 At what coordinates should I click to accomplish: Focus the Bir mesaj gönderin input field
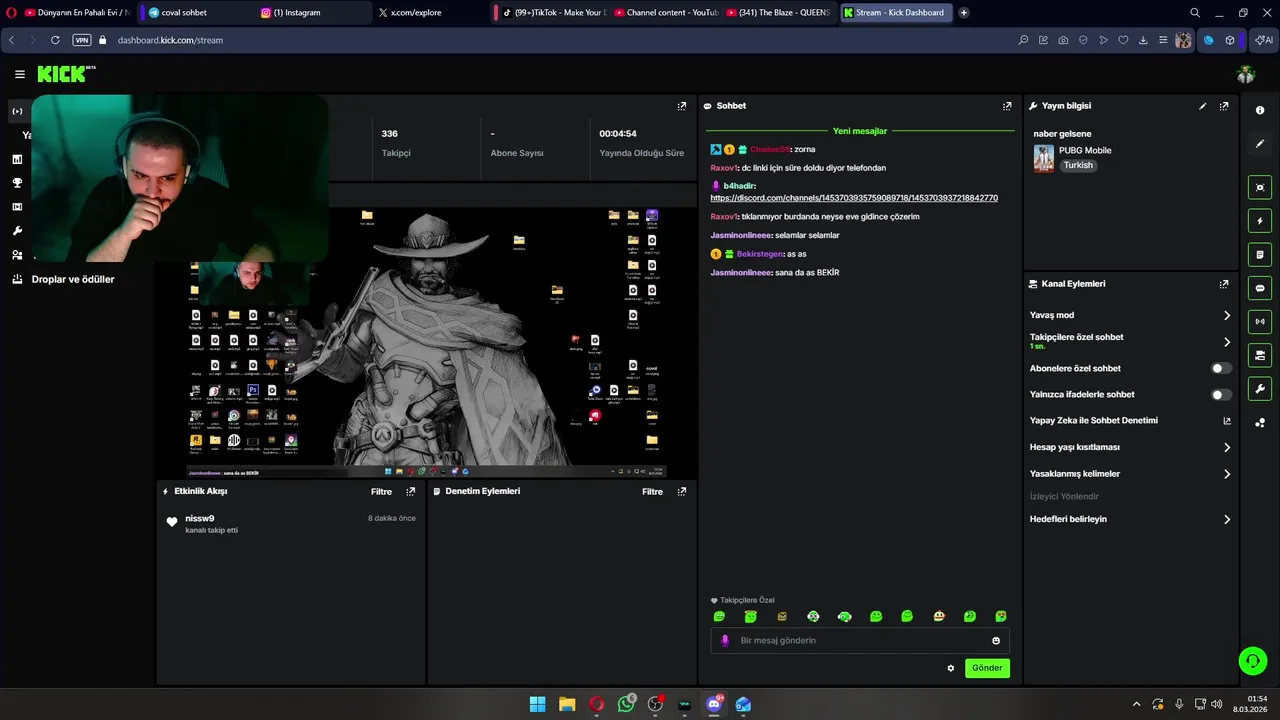[x=860, y=641]
